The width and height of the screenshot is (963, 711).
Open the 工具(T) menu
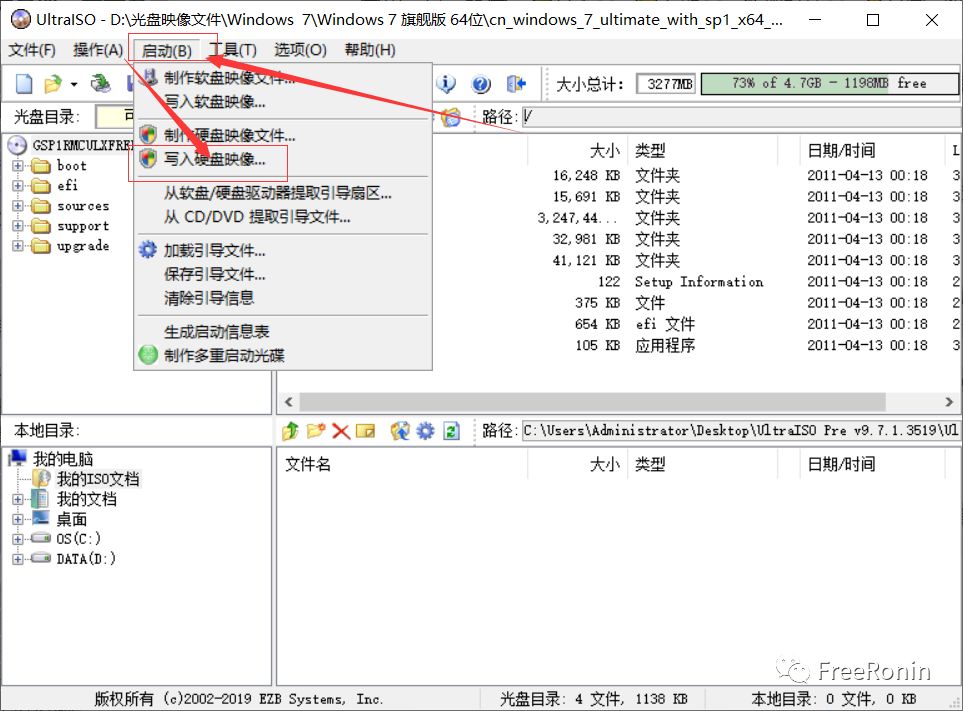(233, 50)
